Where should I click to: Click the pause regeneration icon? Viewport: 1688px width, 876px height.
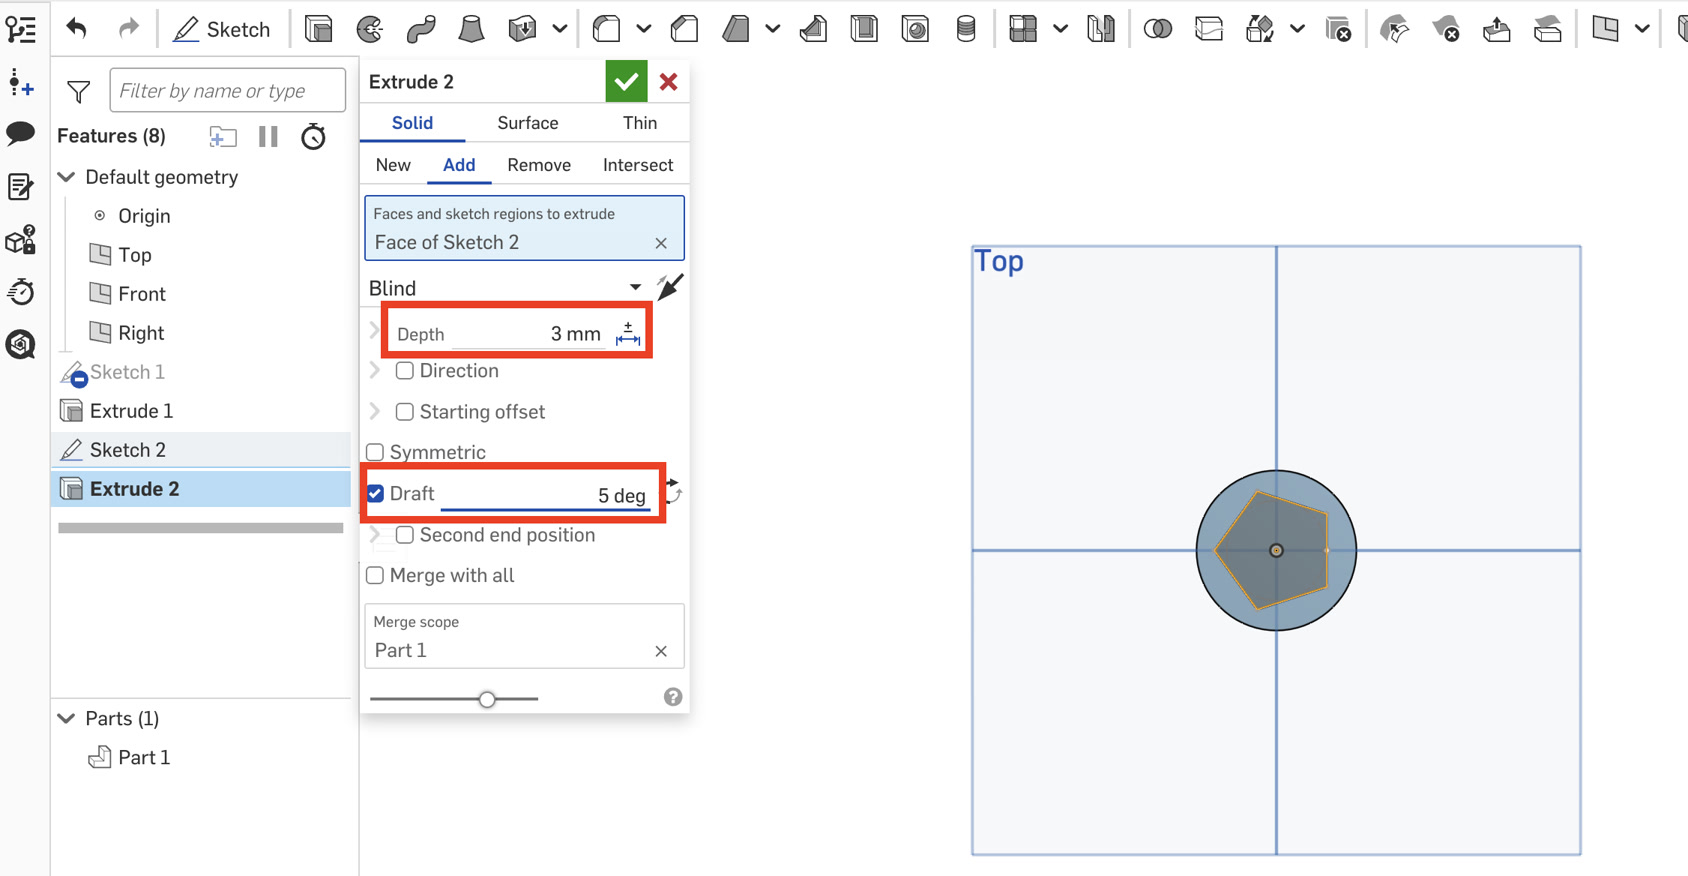pyautogui.click(x=268, y=136)
